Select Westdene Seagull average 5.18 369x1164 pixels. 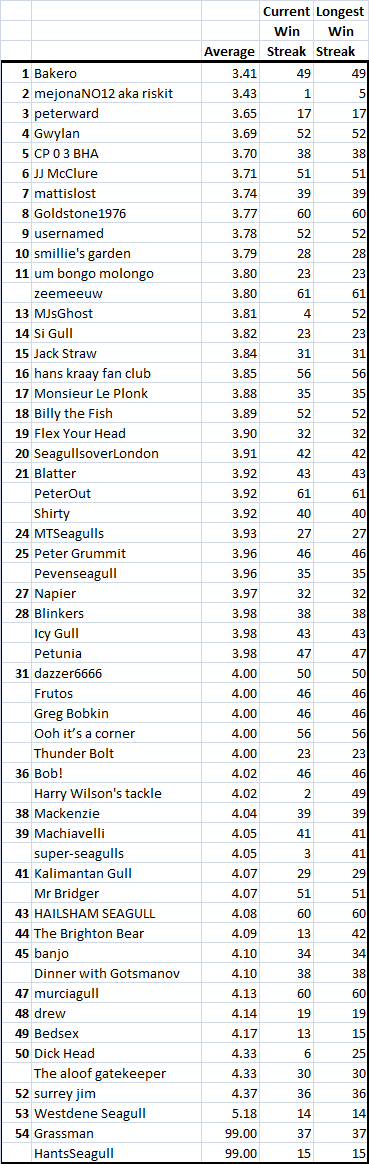[x=230, y=1114]
